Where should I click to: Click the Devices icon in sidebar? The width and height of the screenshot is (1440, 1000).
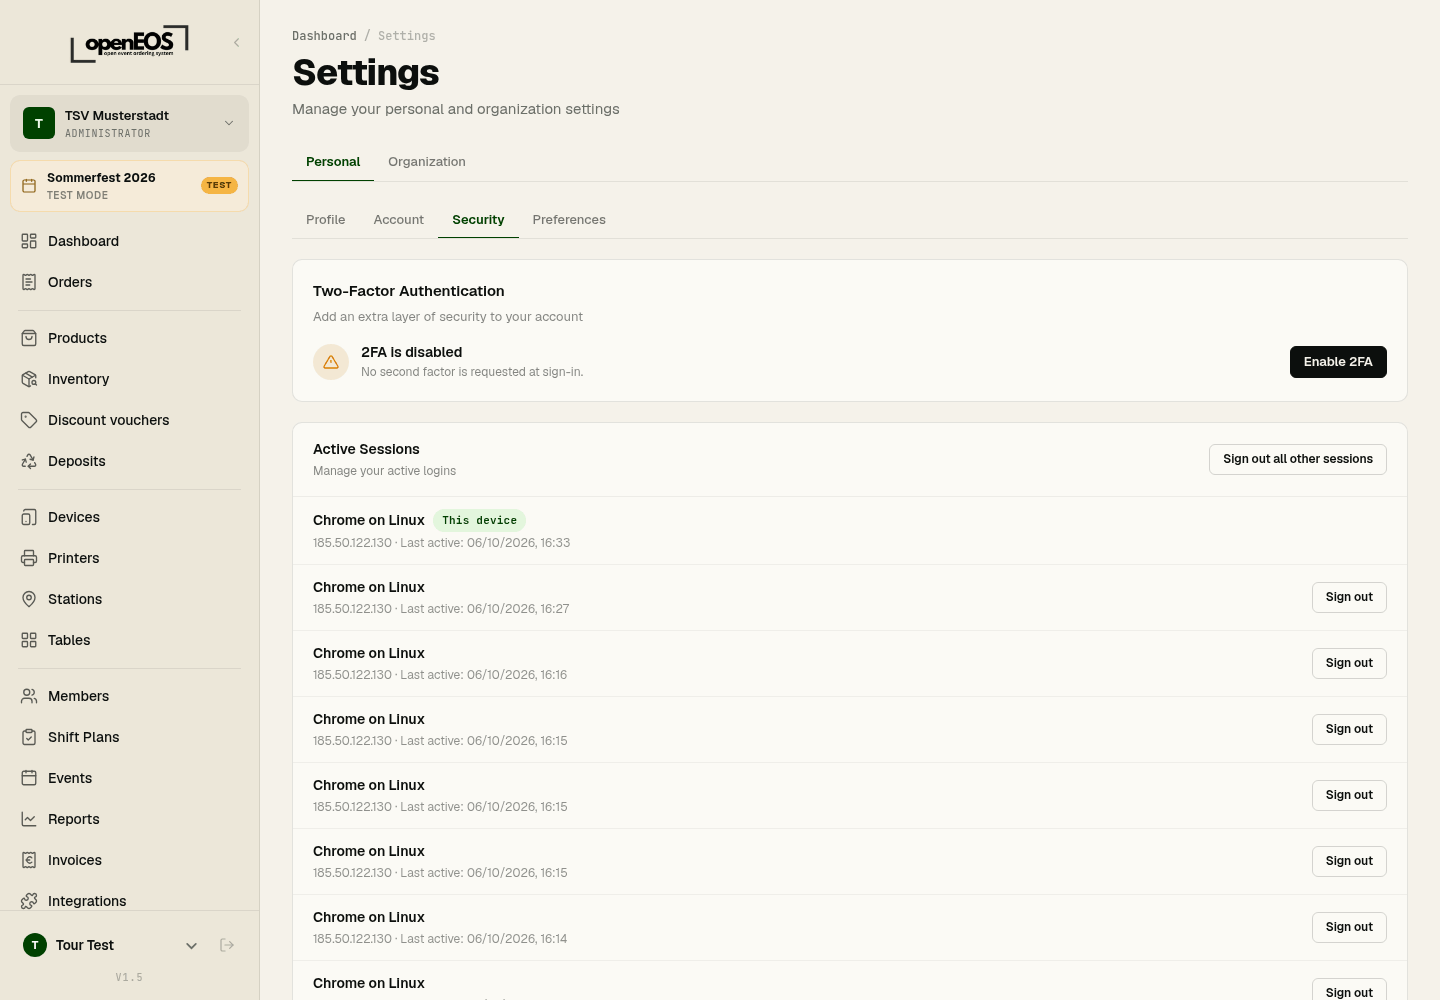coord(29,517)
